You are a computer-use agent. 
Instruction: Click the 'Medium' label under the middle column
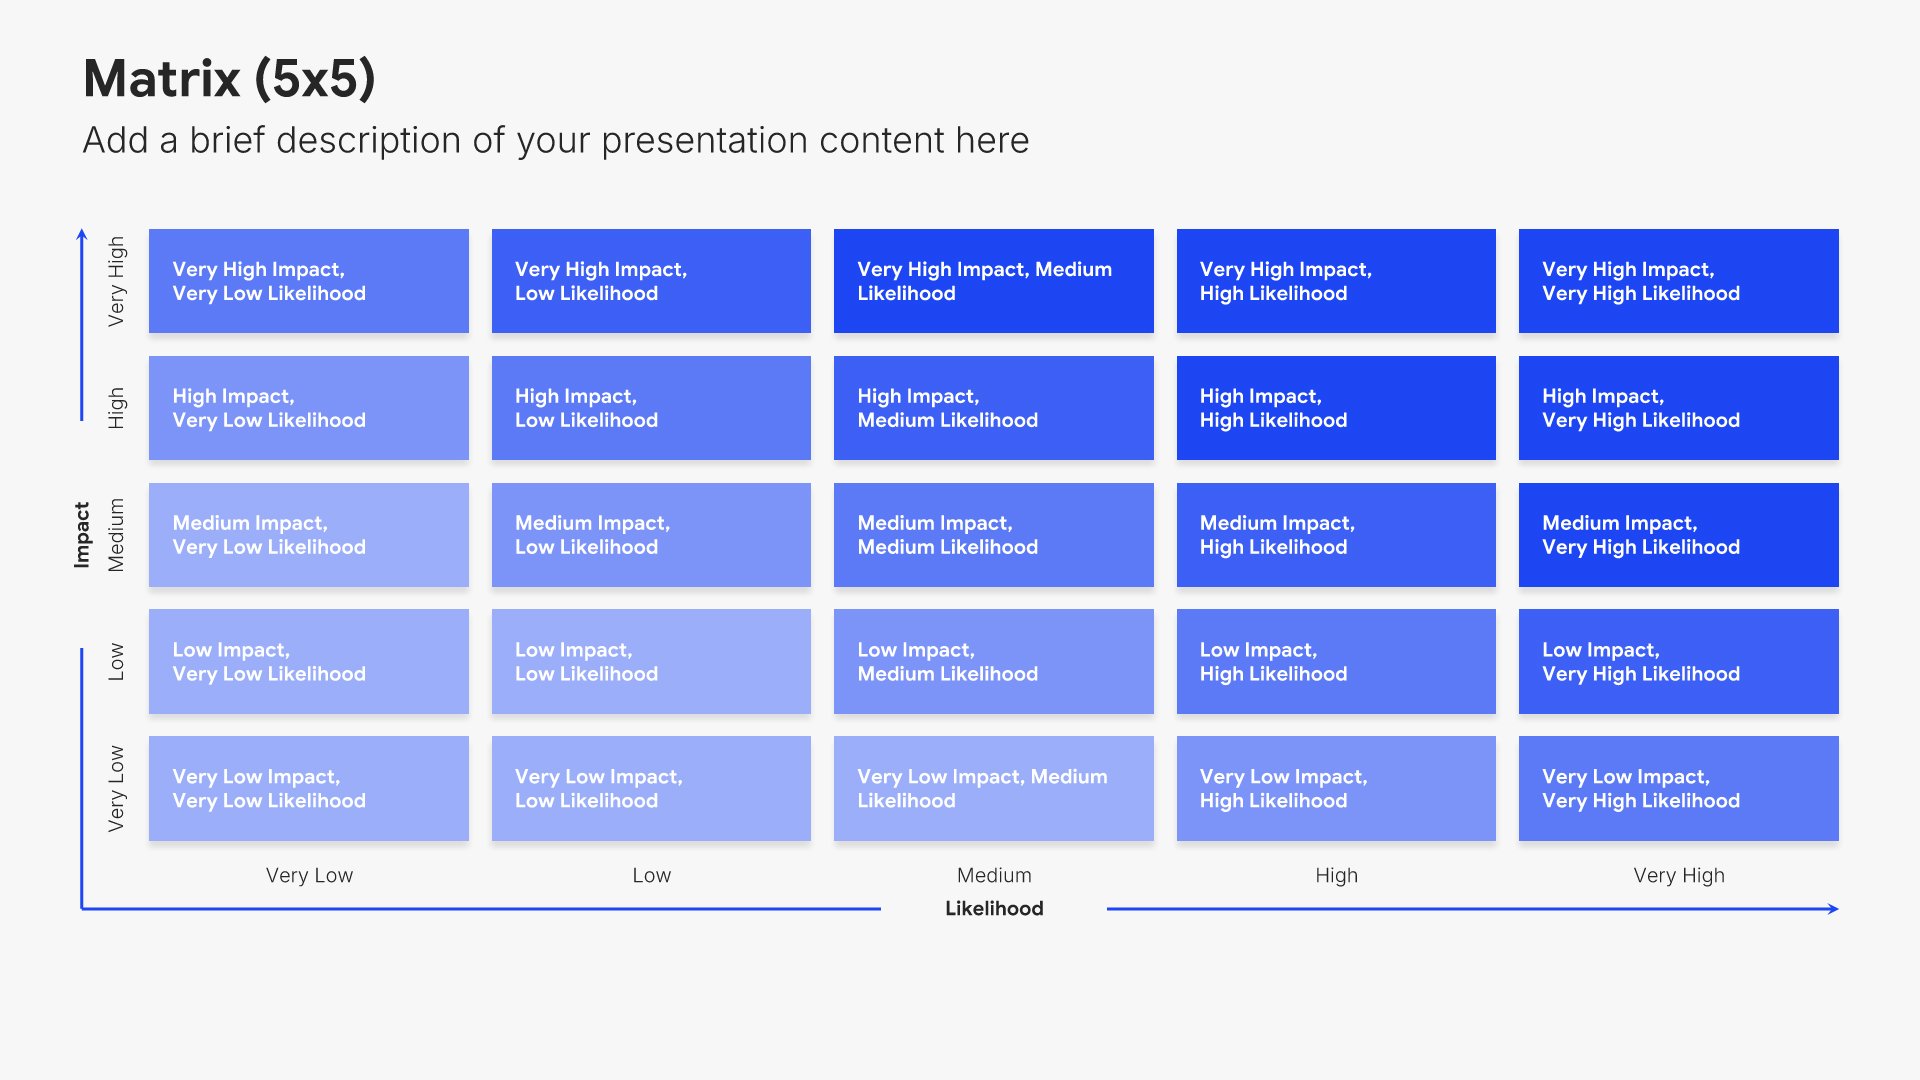(x=994, y=875)
